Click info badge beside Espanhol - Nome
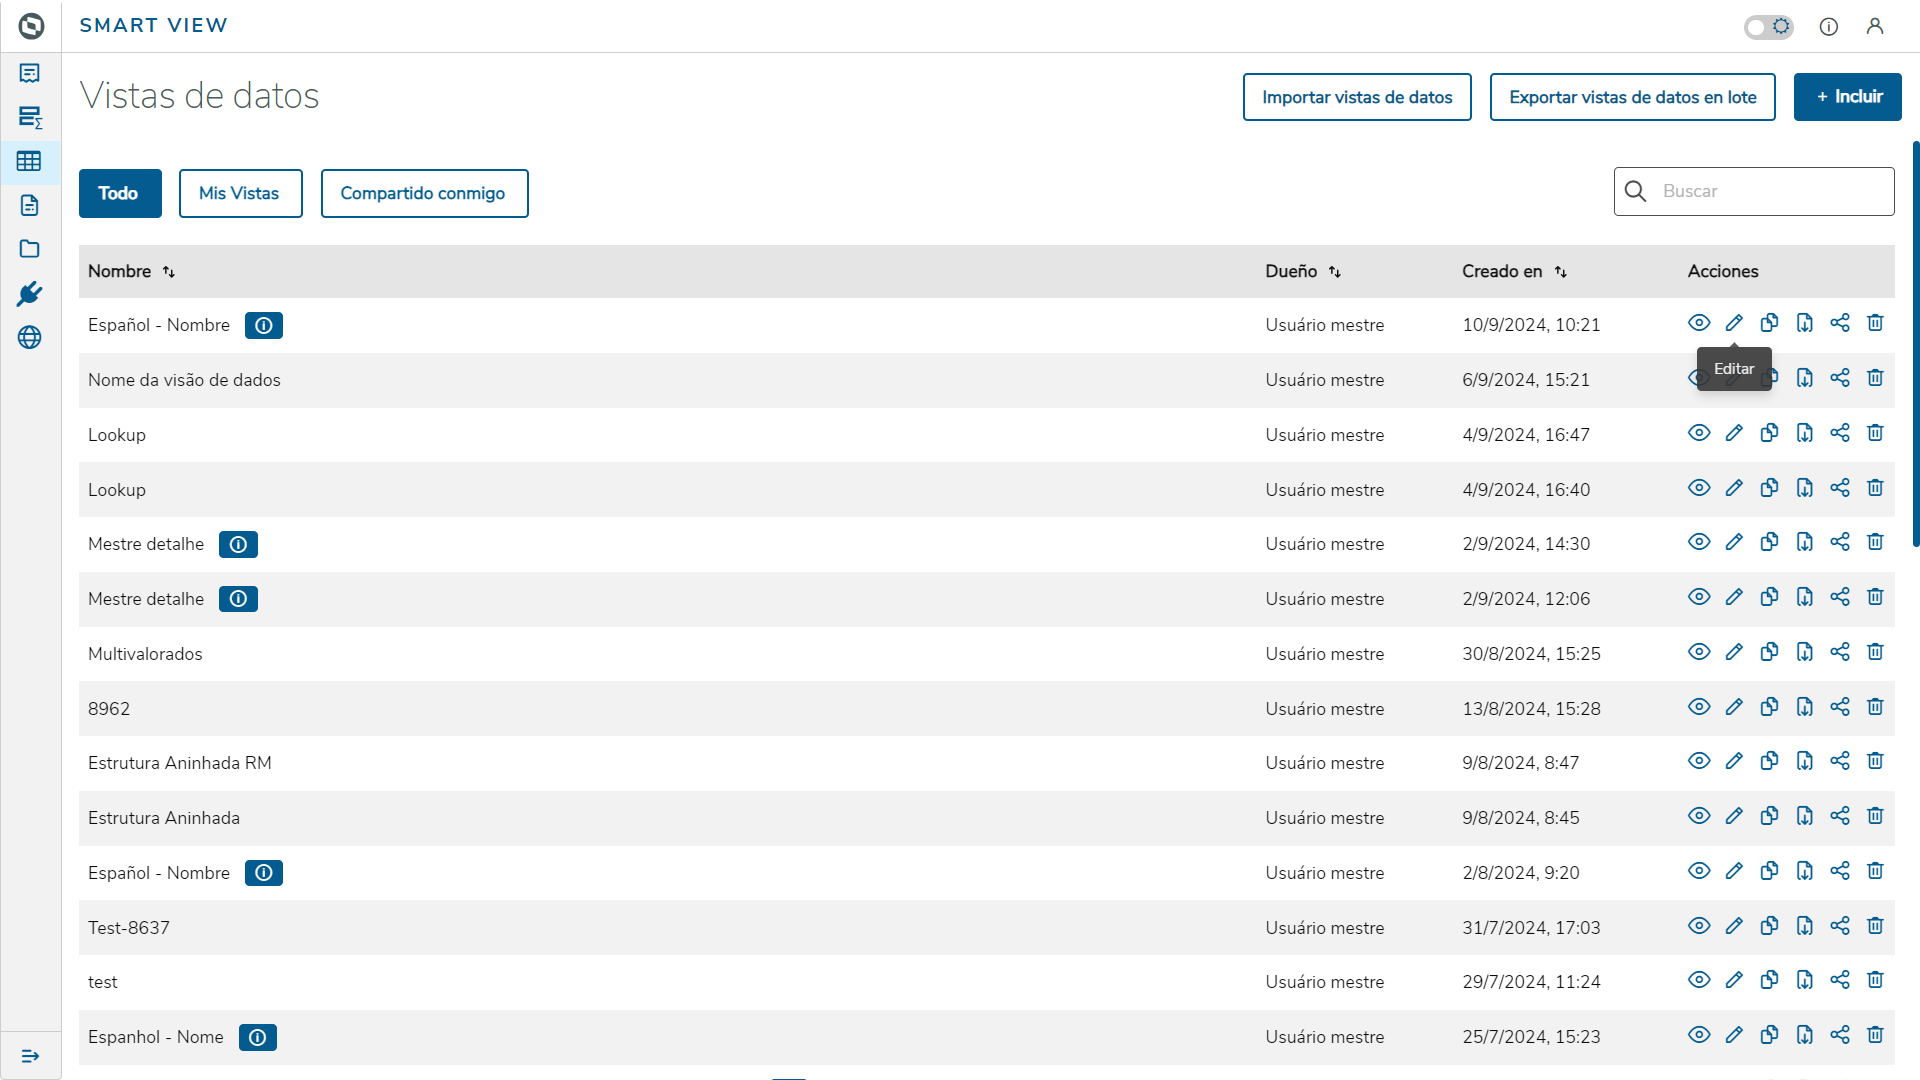Viewport: 1920px width, 1080px height. pos(257,1038)
